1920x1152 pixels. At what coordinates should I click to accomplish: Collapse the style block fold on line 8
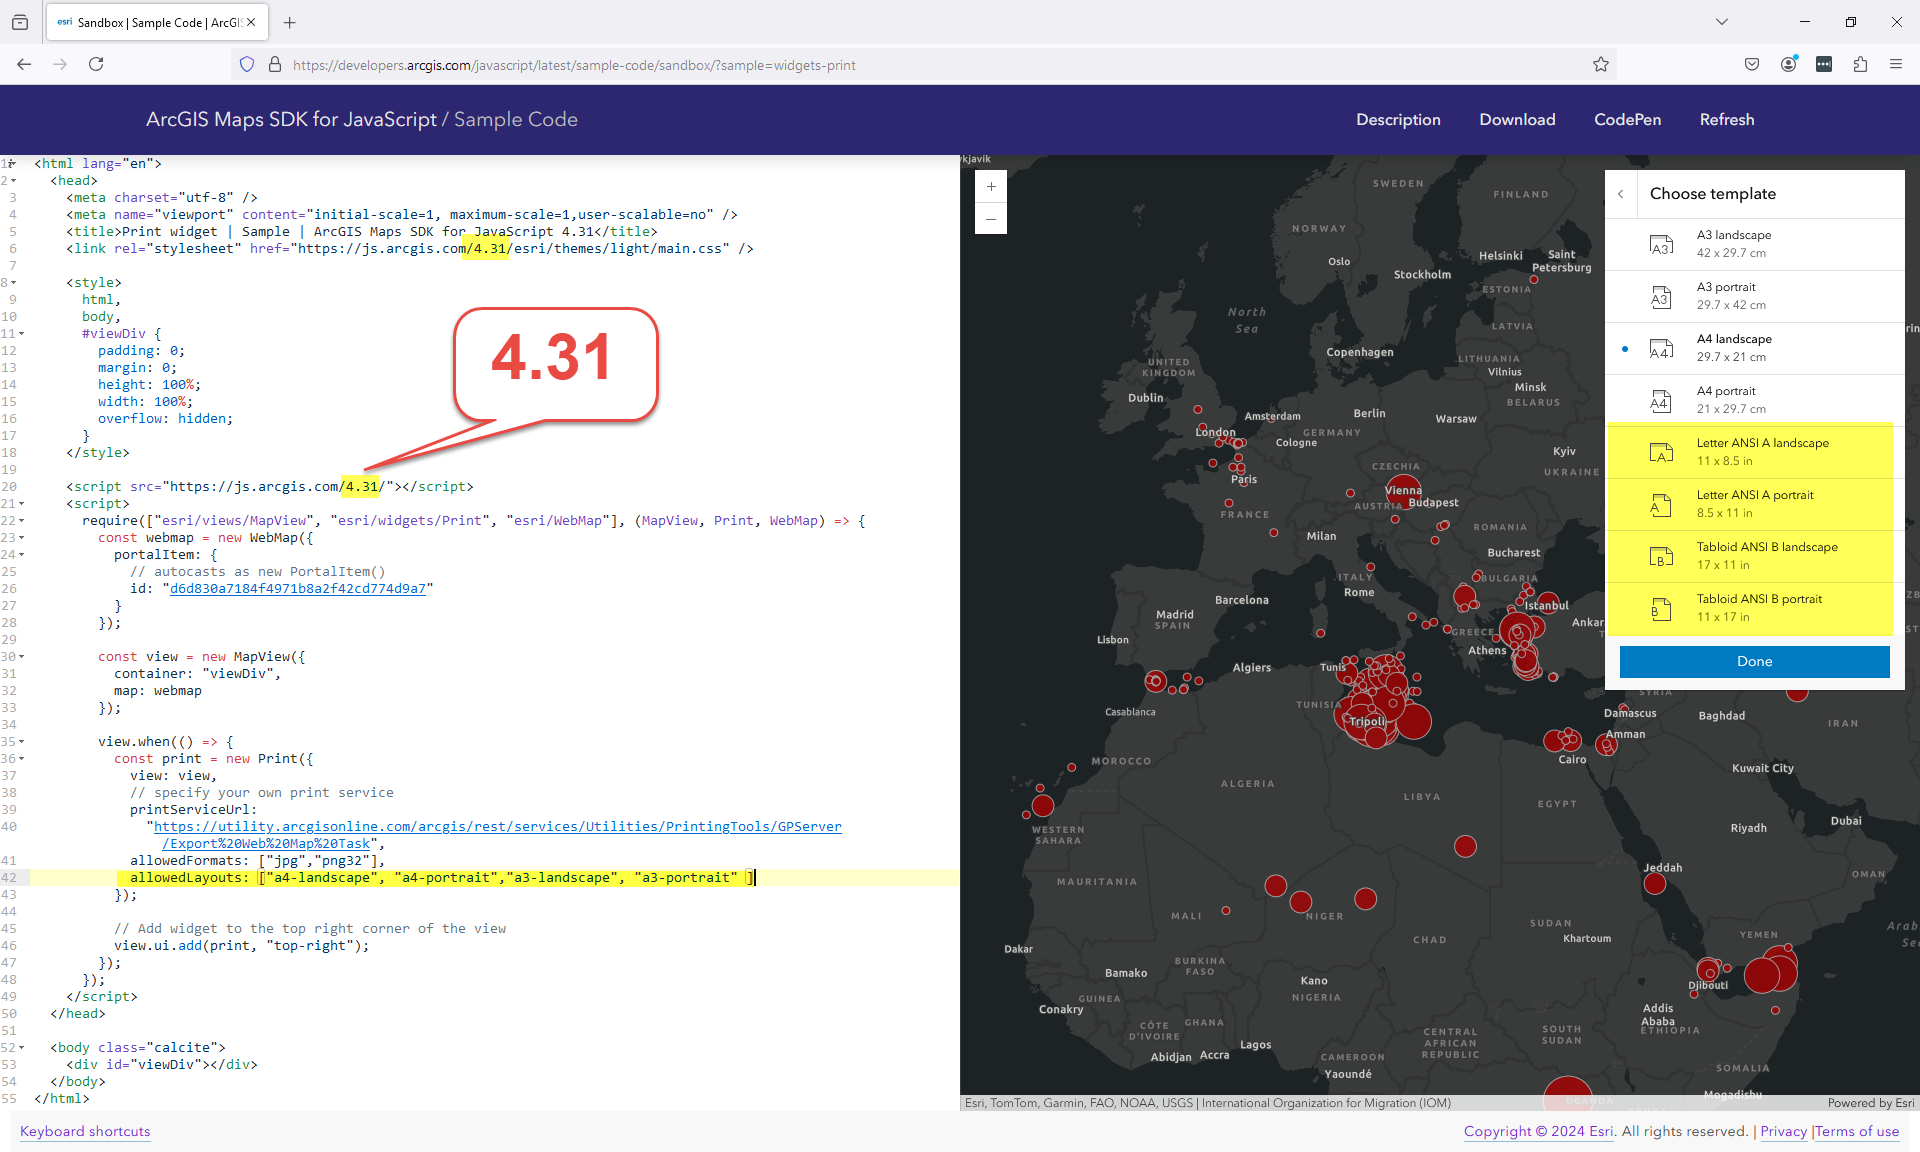pos(13,283)
